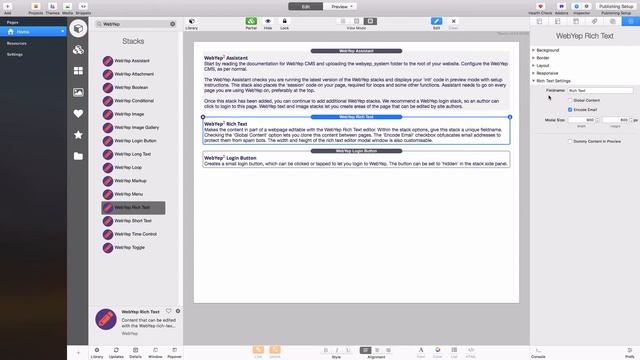Open the Color picker icon in bottom toolbar
This screenshot has width=640, height=360.
pyautogui.click(x=438, y=350)
